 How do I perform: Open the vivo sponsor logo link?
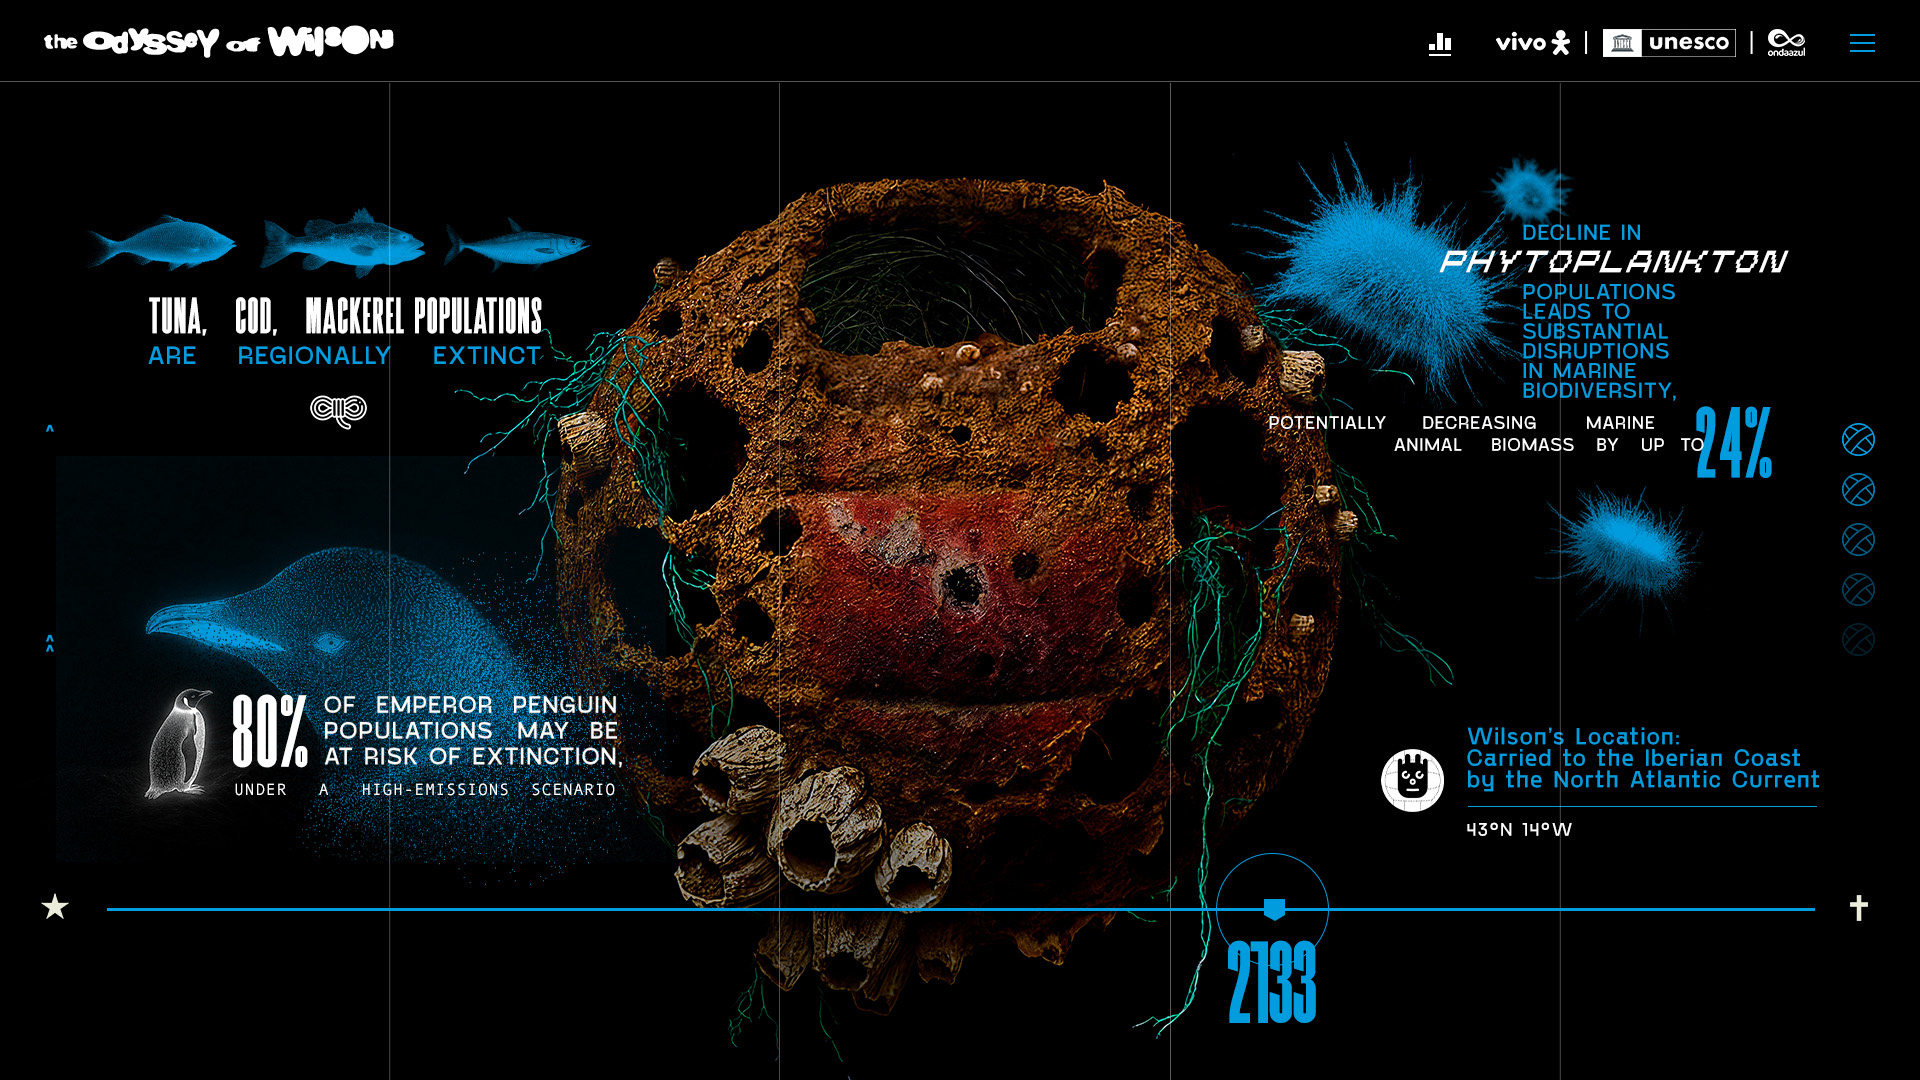pyautogui.click(x=1531, y=43)
